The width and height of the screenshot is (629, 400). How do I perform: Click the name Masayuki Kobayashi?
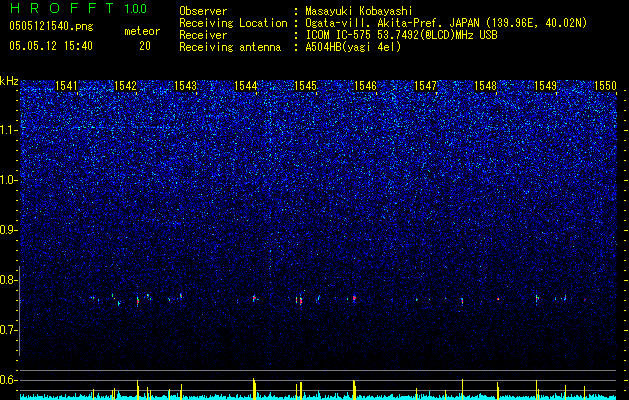(x=359, y=11)
